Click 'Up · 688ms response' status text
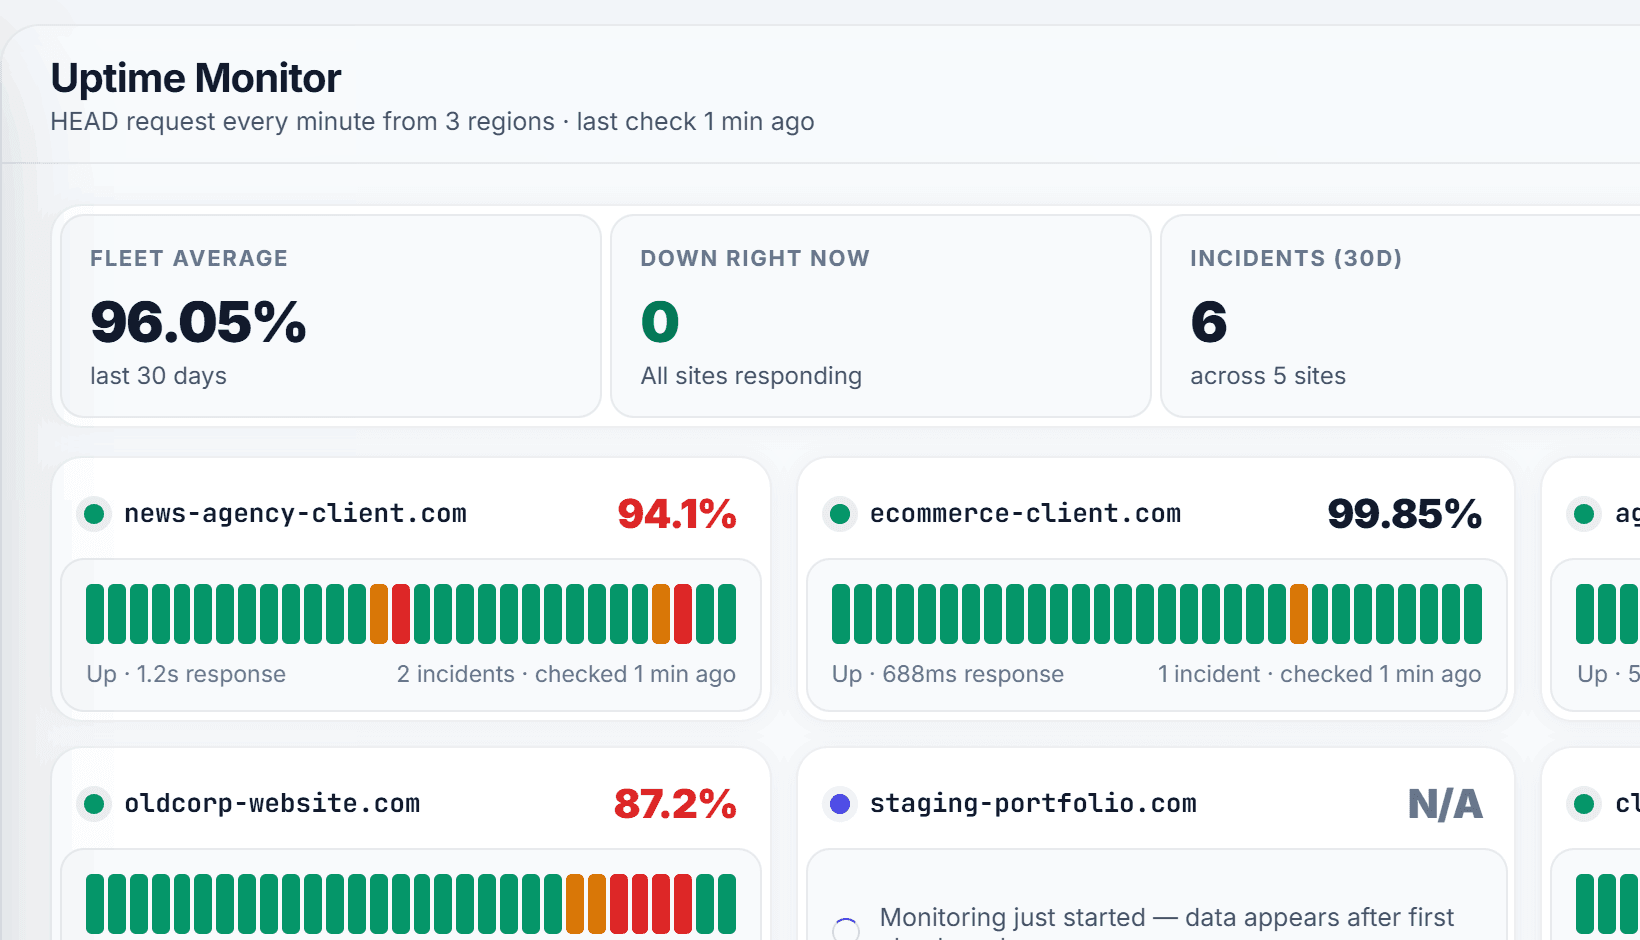 click(x=948, y=674)
